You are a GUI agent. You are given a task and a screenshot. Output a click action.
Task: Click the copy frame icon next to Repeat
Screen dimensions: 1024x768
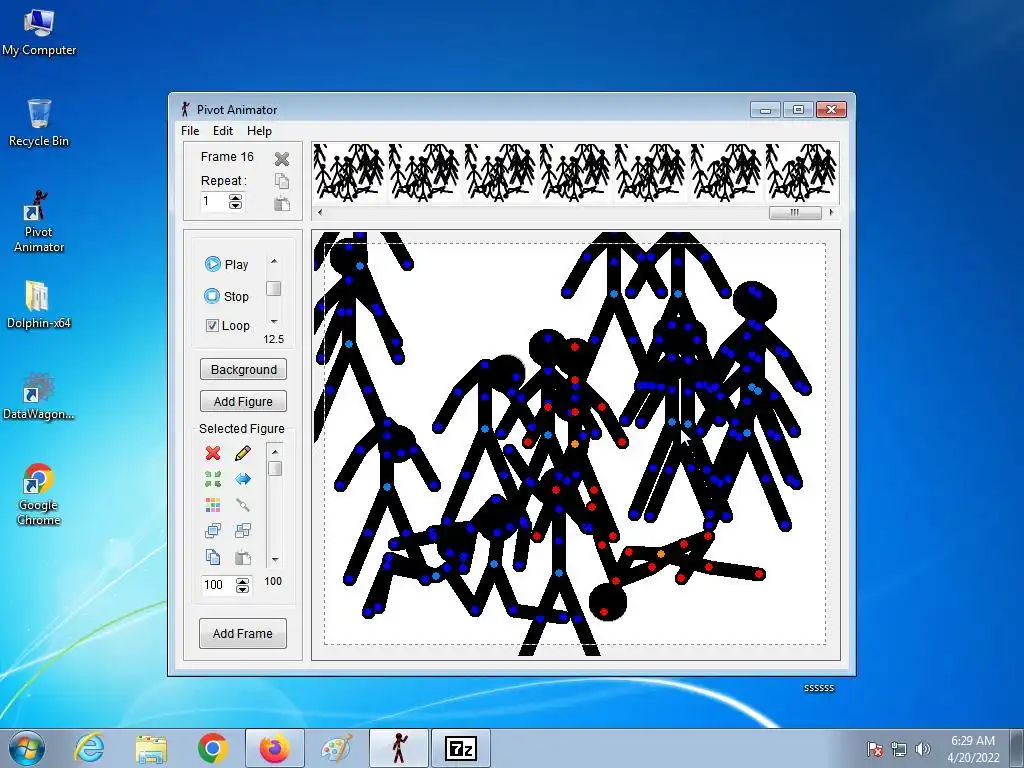[x=281, y=181]
